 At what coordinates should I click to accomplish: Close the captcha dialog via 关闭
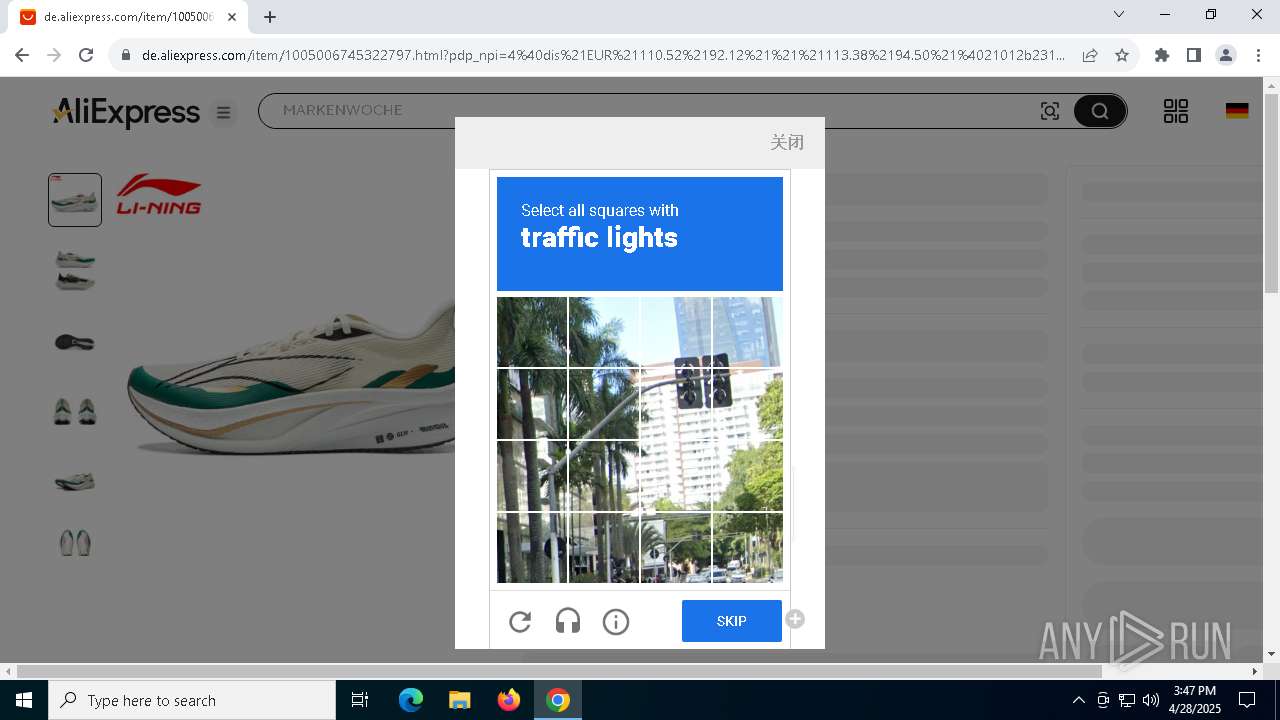(787, 142)
